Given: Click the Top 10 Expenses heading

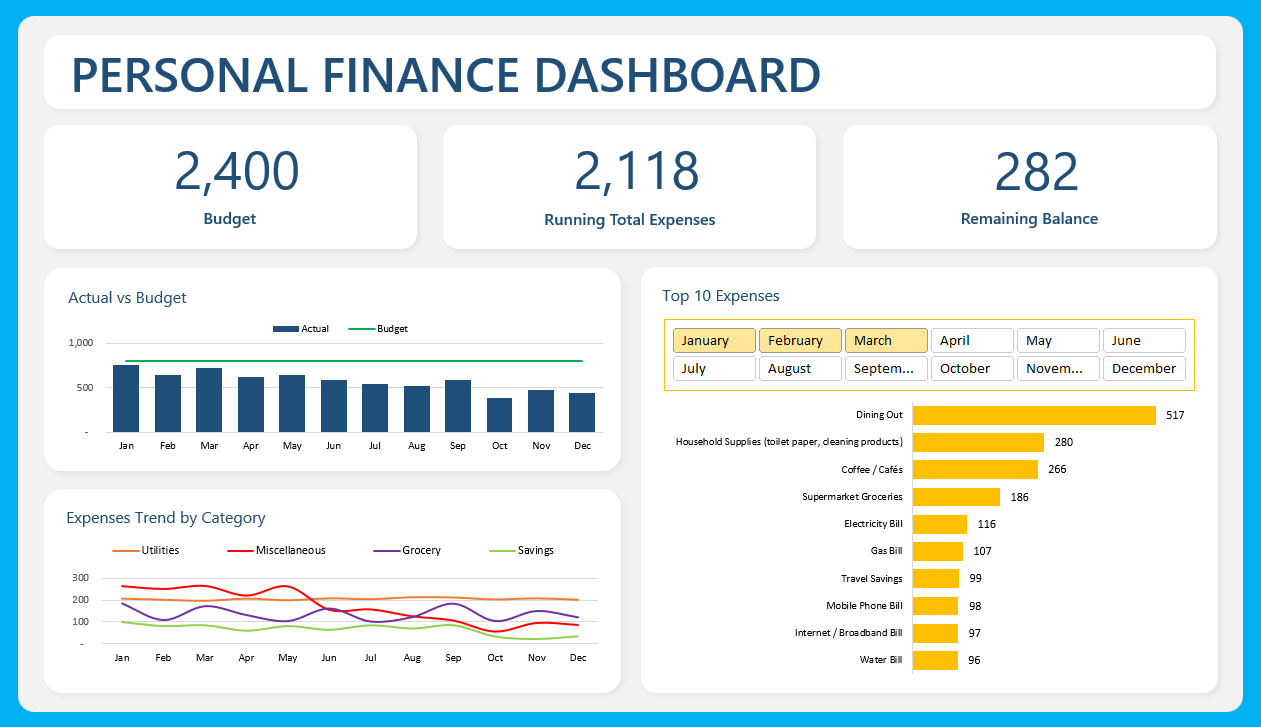Looking at the screenshot, I should (721, 296).
